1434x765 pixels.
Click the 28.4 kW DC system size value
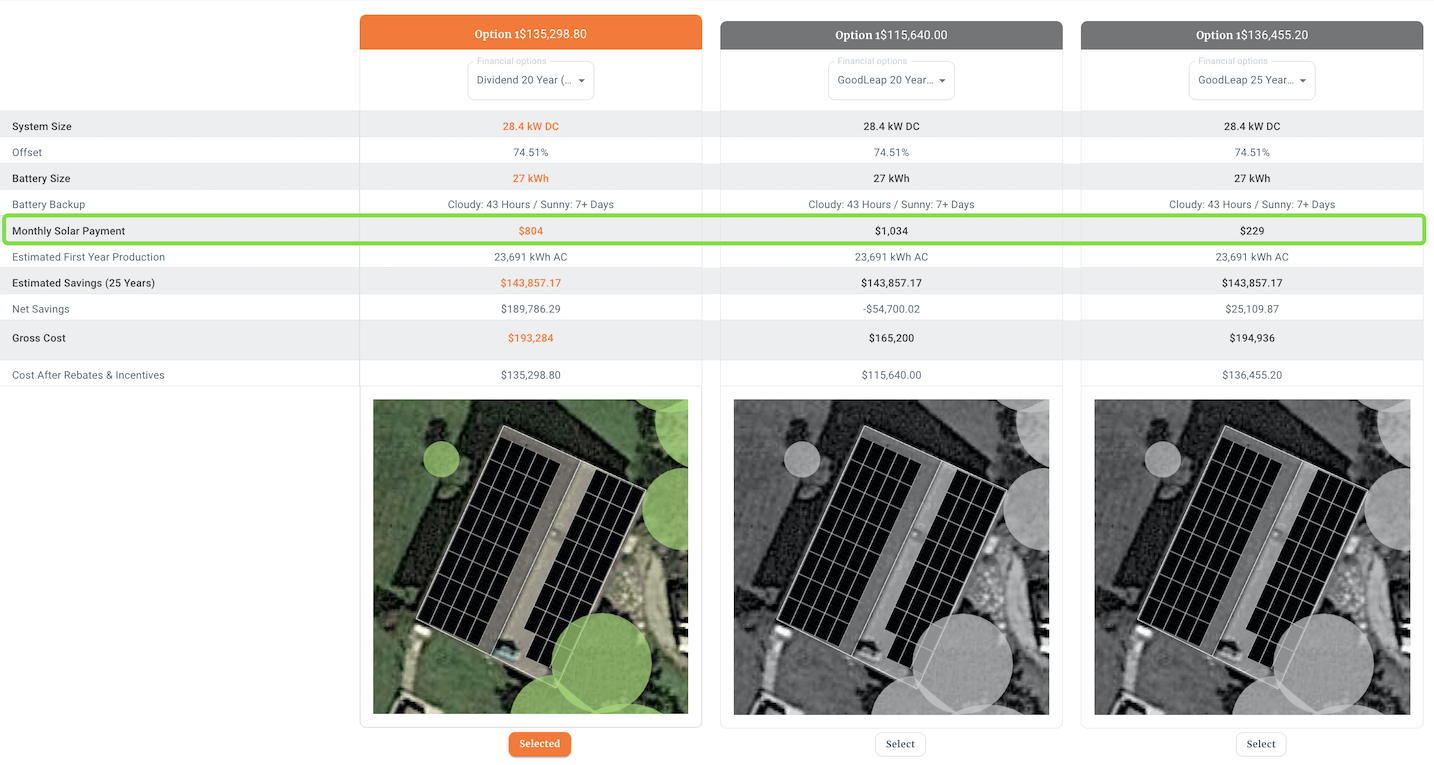(x=530, y=126)
